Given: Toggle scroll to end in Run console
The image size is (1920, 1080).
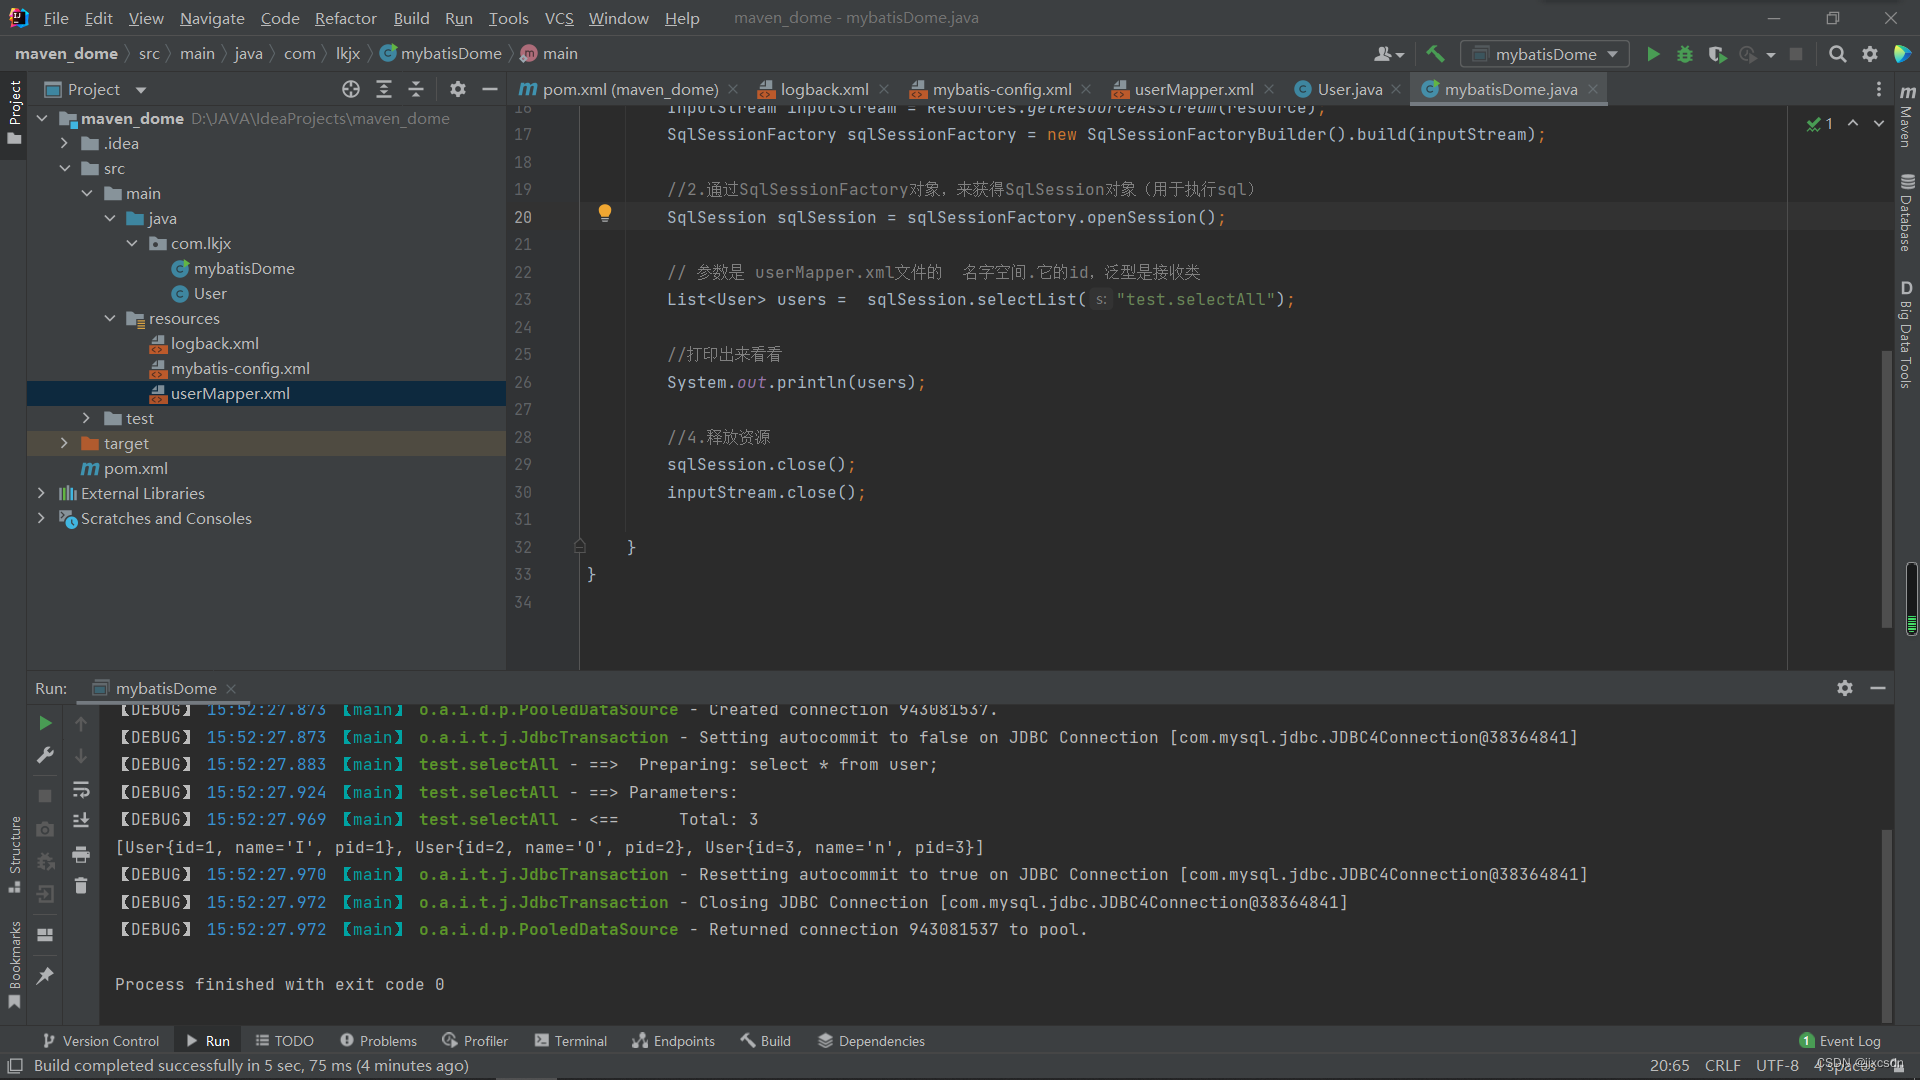Looking at the screenshot, I should [81, 820].
